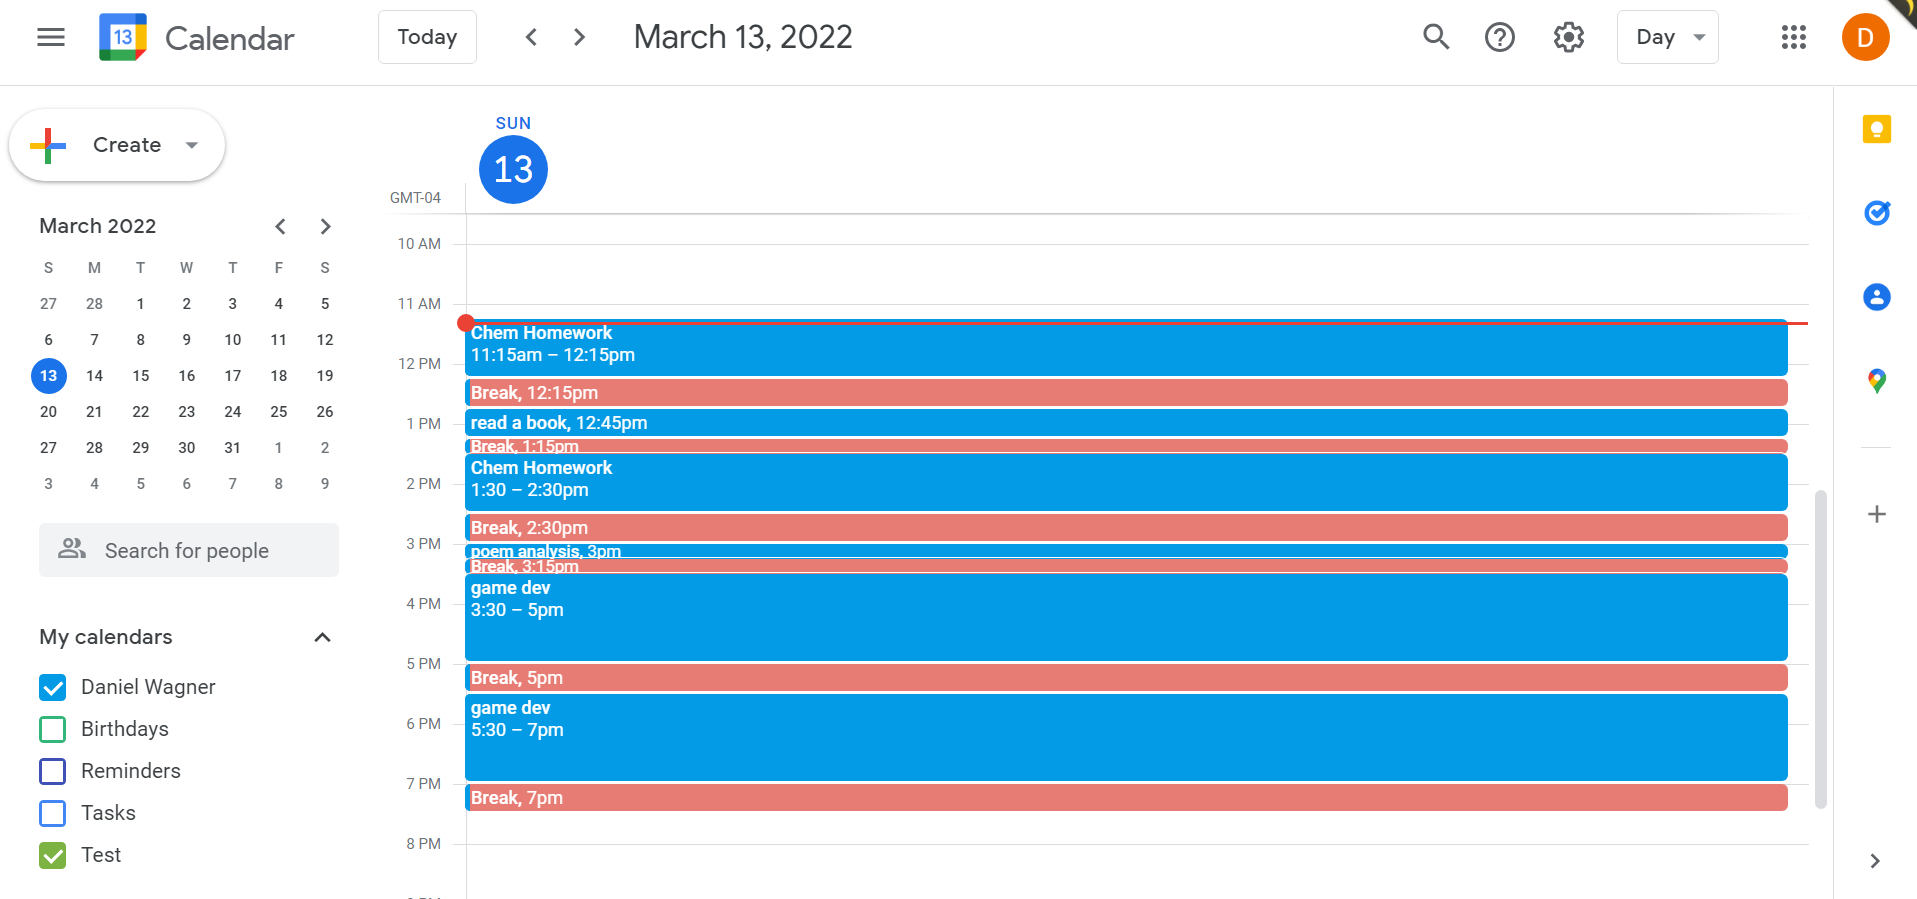Select March 14 in mini calendar
The image size is (1917, 899).
click(x=94, y=376)
